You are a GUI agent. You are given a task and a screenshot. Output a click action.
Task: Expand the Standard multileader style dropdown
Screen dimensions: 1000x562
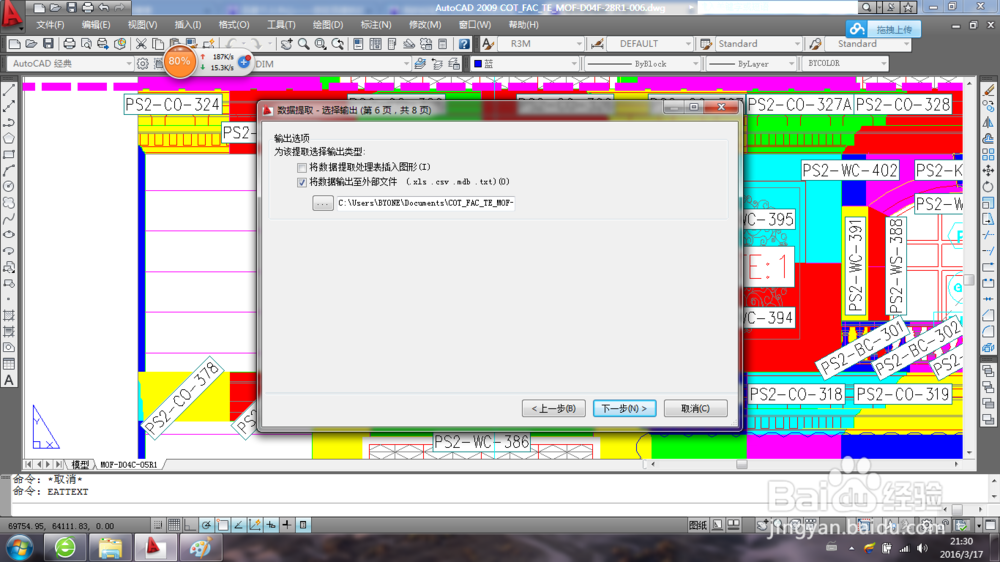[906, 43]
